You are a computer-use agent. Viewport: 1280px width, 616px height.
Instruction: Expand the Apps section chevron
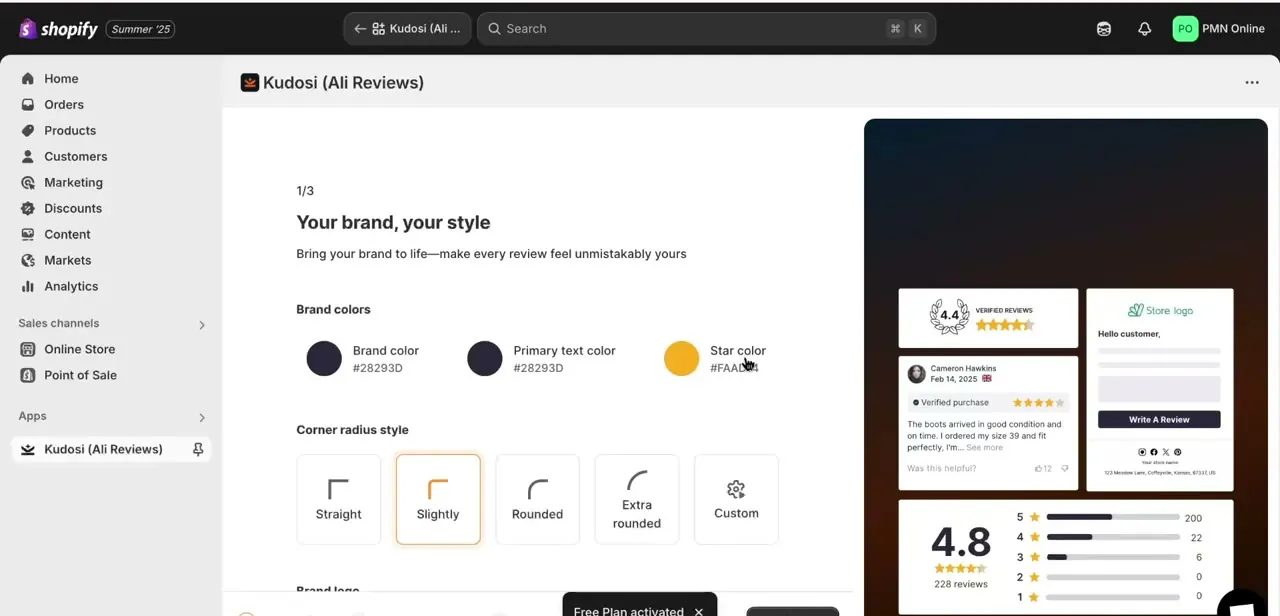[202, 417]
